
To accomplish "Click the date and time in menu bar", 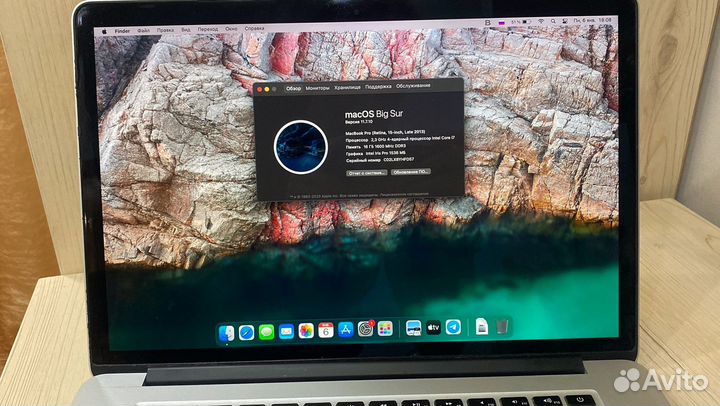I will (x=592, y=20).
